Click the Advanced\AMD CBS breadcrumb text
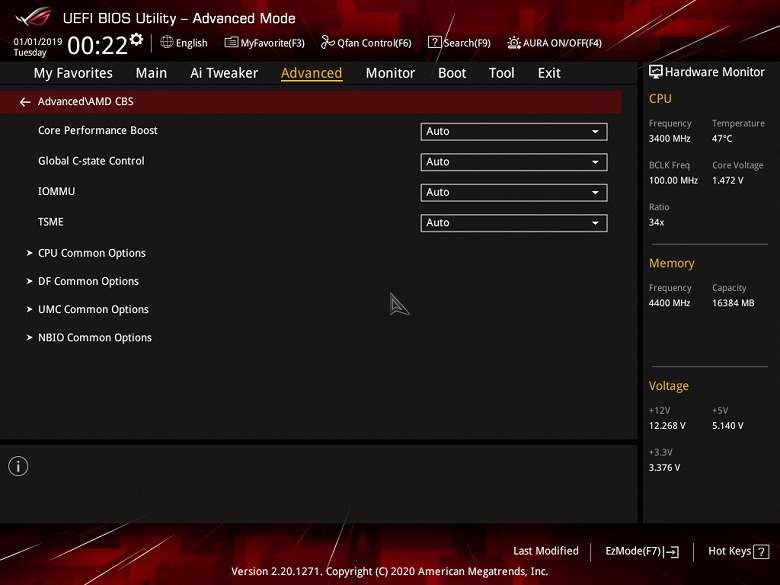Screen dimensions: 780x585 pyautogui.click(x=86, y=101)
